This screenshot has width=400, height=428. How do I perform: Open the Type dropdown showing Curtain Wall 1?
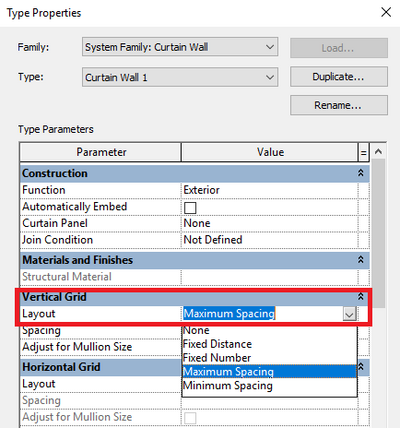point(180,77)
